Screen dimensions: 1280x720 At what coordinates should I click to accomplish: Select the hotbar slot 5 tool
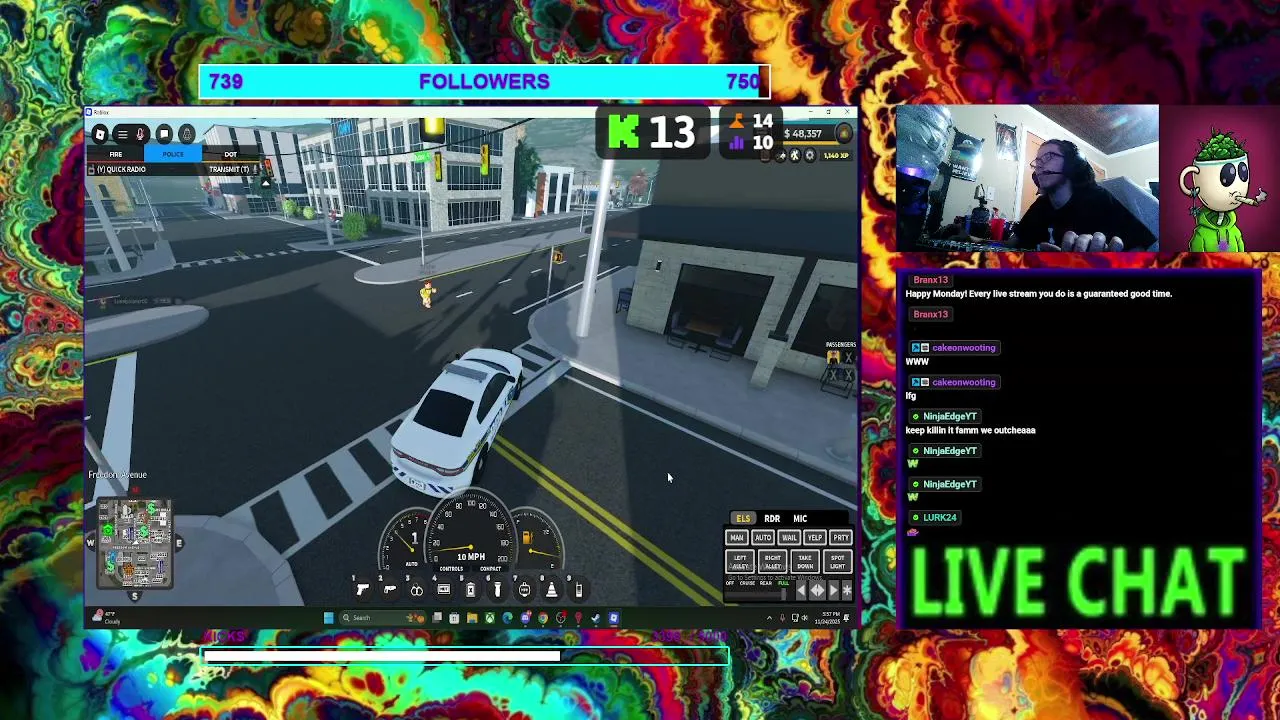[x=471, y=590]
